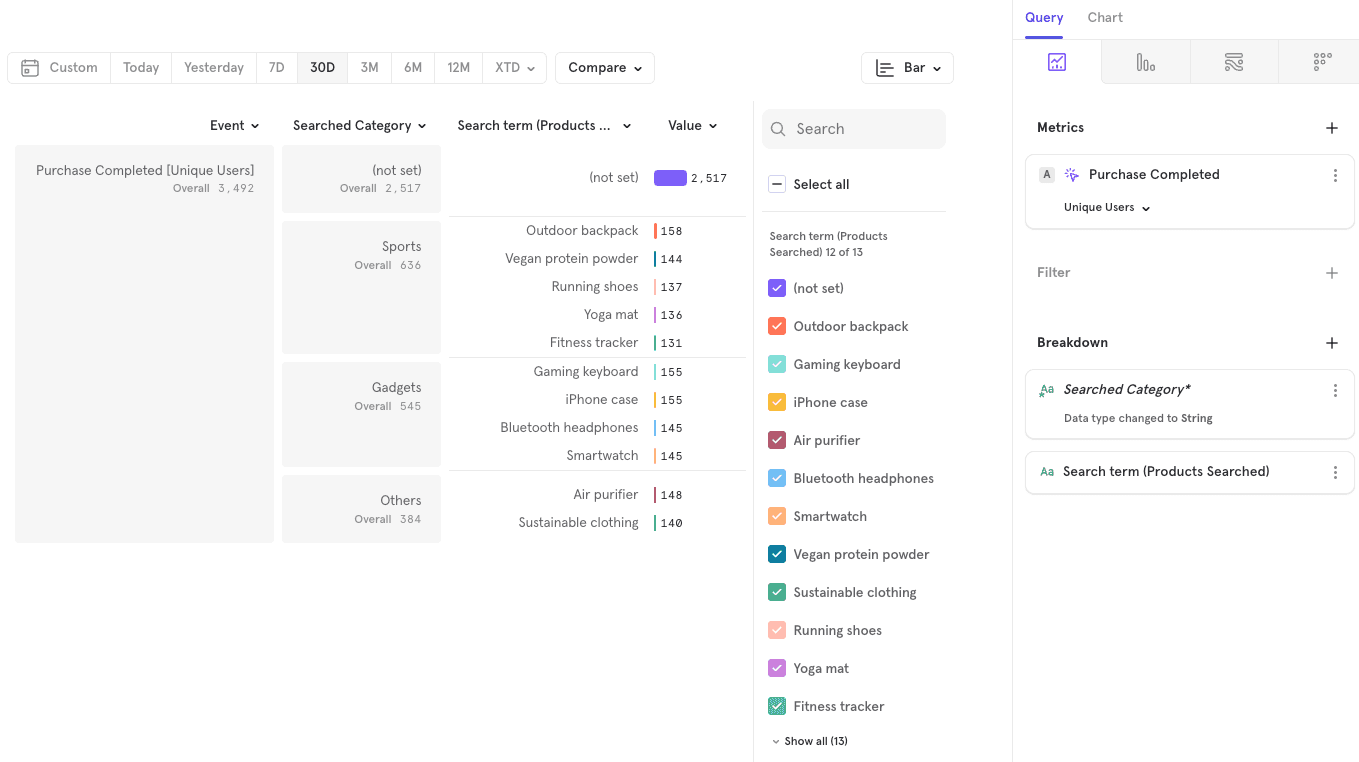1359x762 pixels.
Task: Open options menu for Purchase Completed metric
Action: [x=1336, y=174]
